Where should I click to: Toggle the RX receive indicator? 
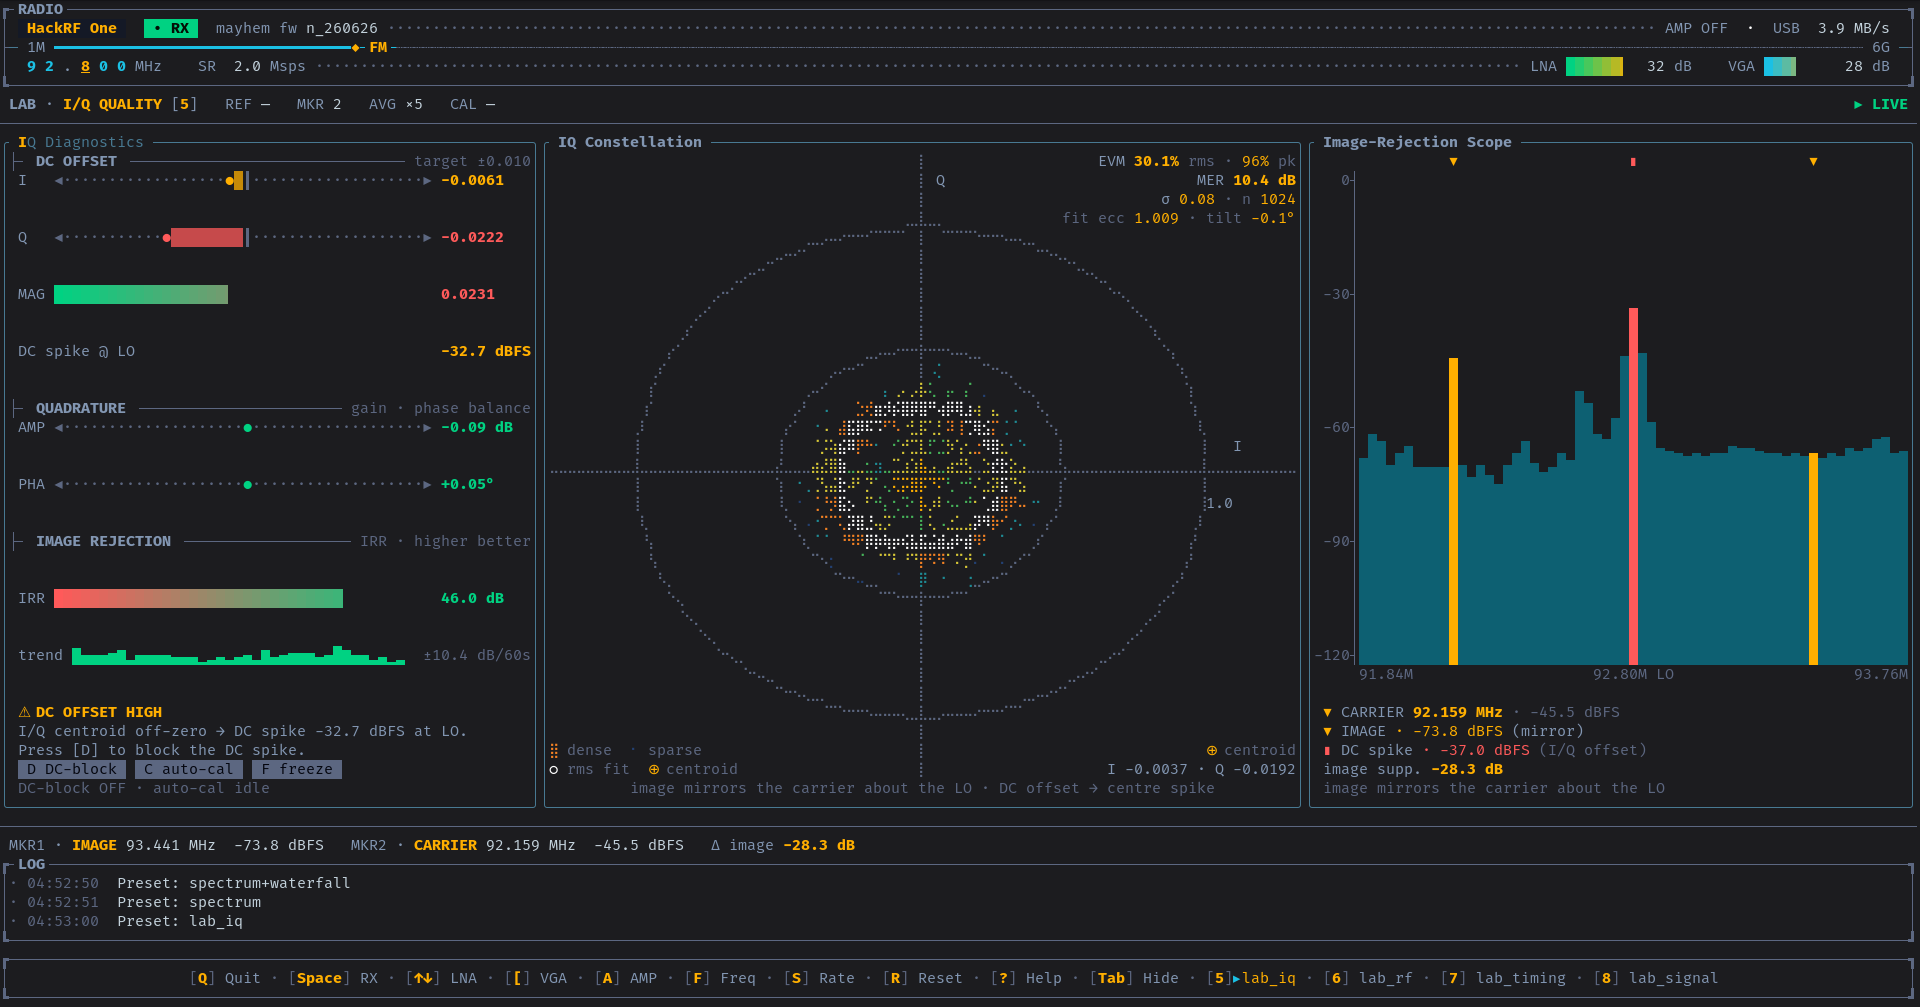(x=171, y=28)
